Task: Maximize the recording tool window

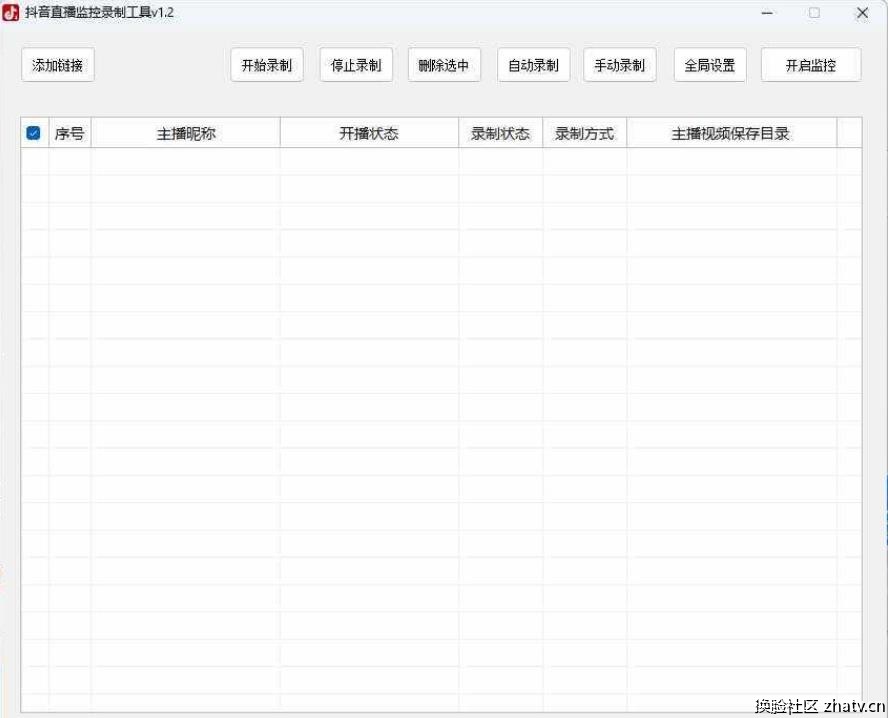Action: 814,12
